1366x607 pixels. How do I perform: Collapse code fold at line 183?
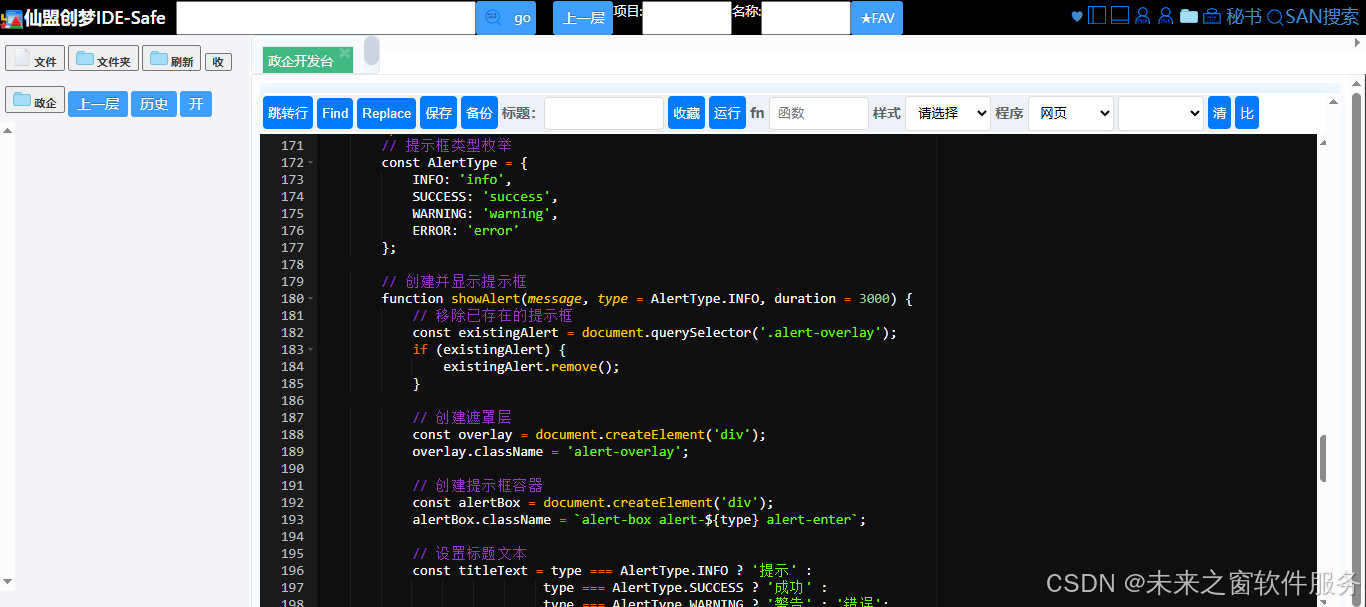311,349
